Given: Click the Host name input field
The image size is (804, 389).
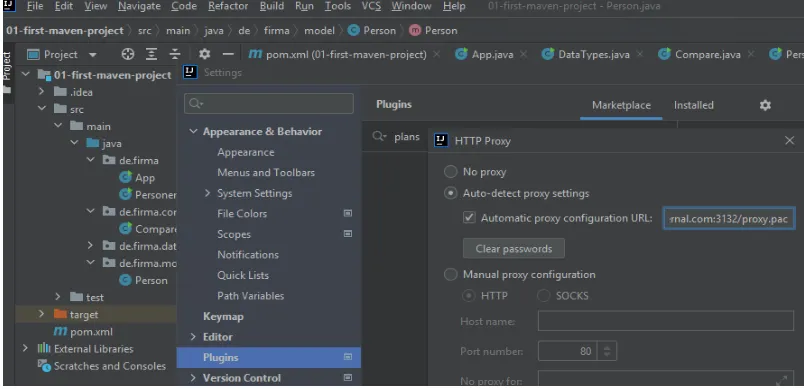Looking at the screenshot, I should (x=666, y=321).
